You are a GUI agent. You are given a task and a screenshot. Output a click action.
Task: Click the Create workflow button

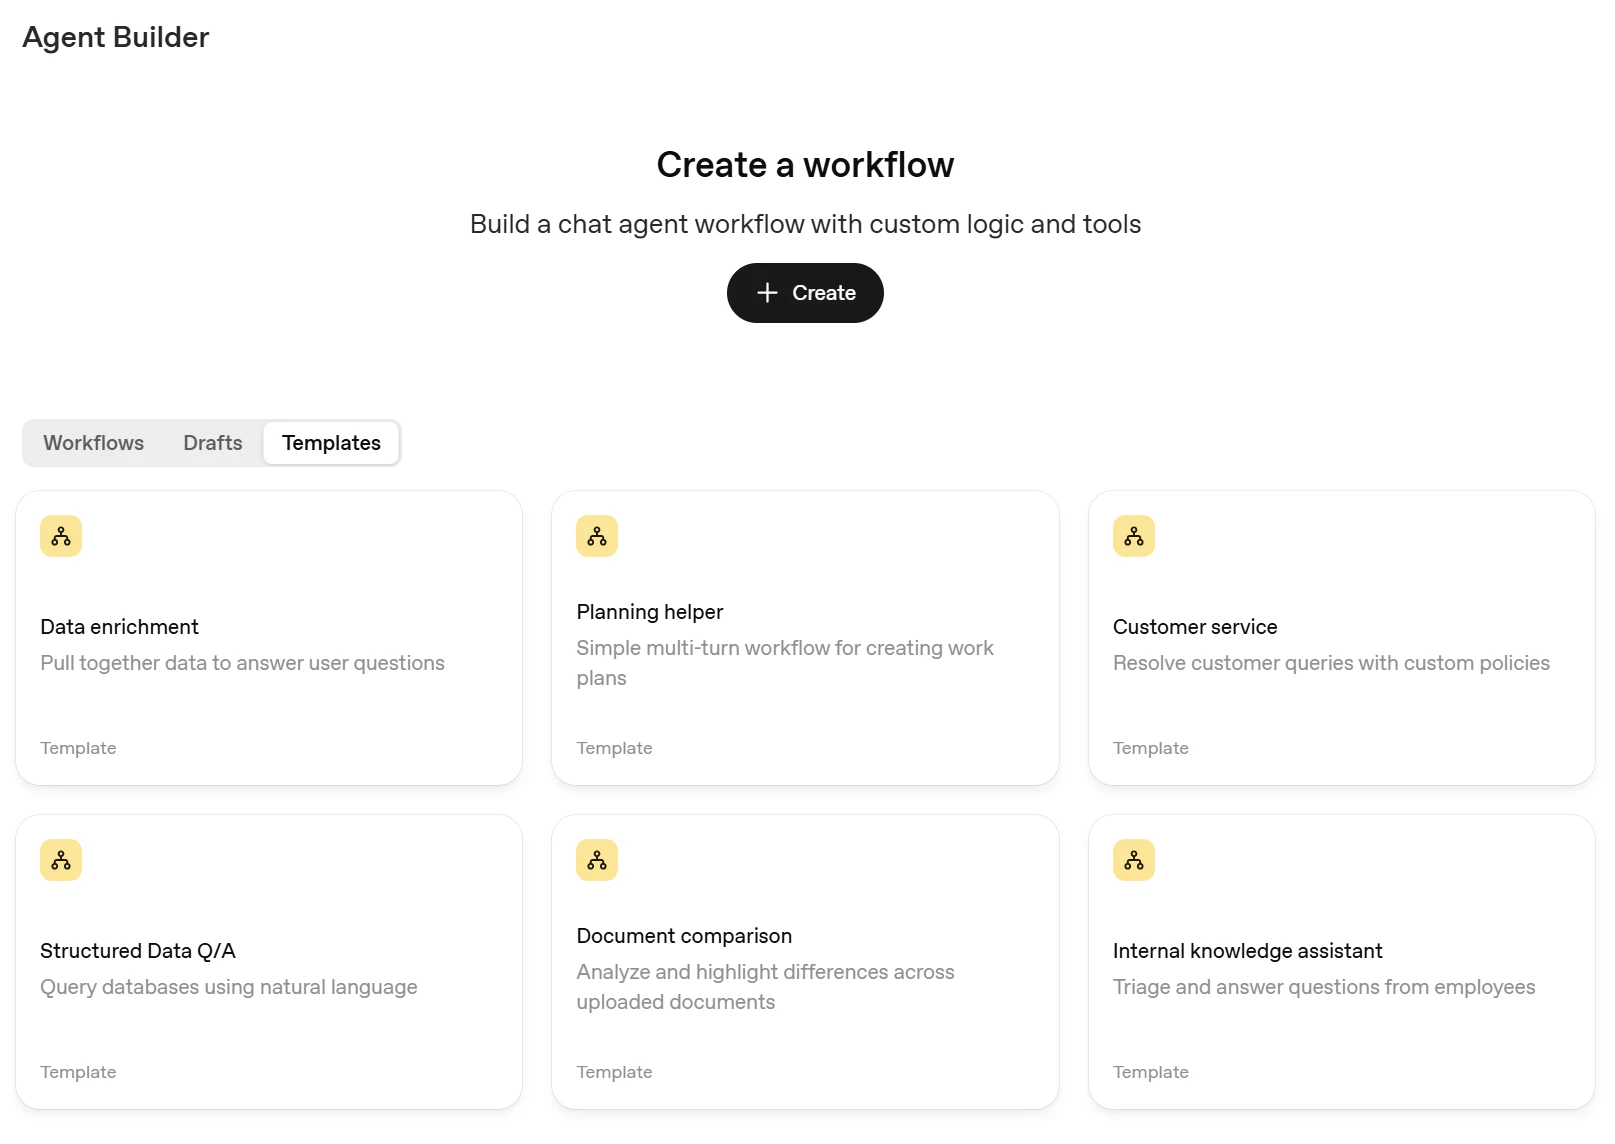805,293
